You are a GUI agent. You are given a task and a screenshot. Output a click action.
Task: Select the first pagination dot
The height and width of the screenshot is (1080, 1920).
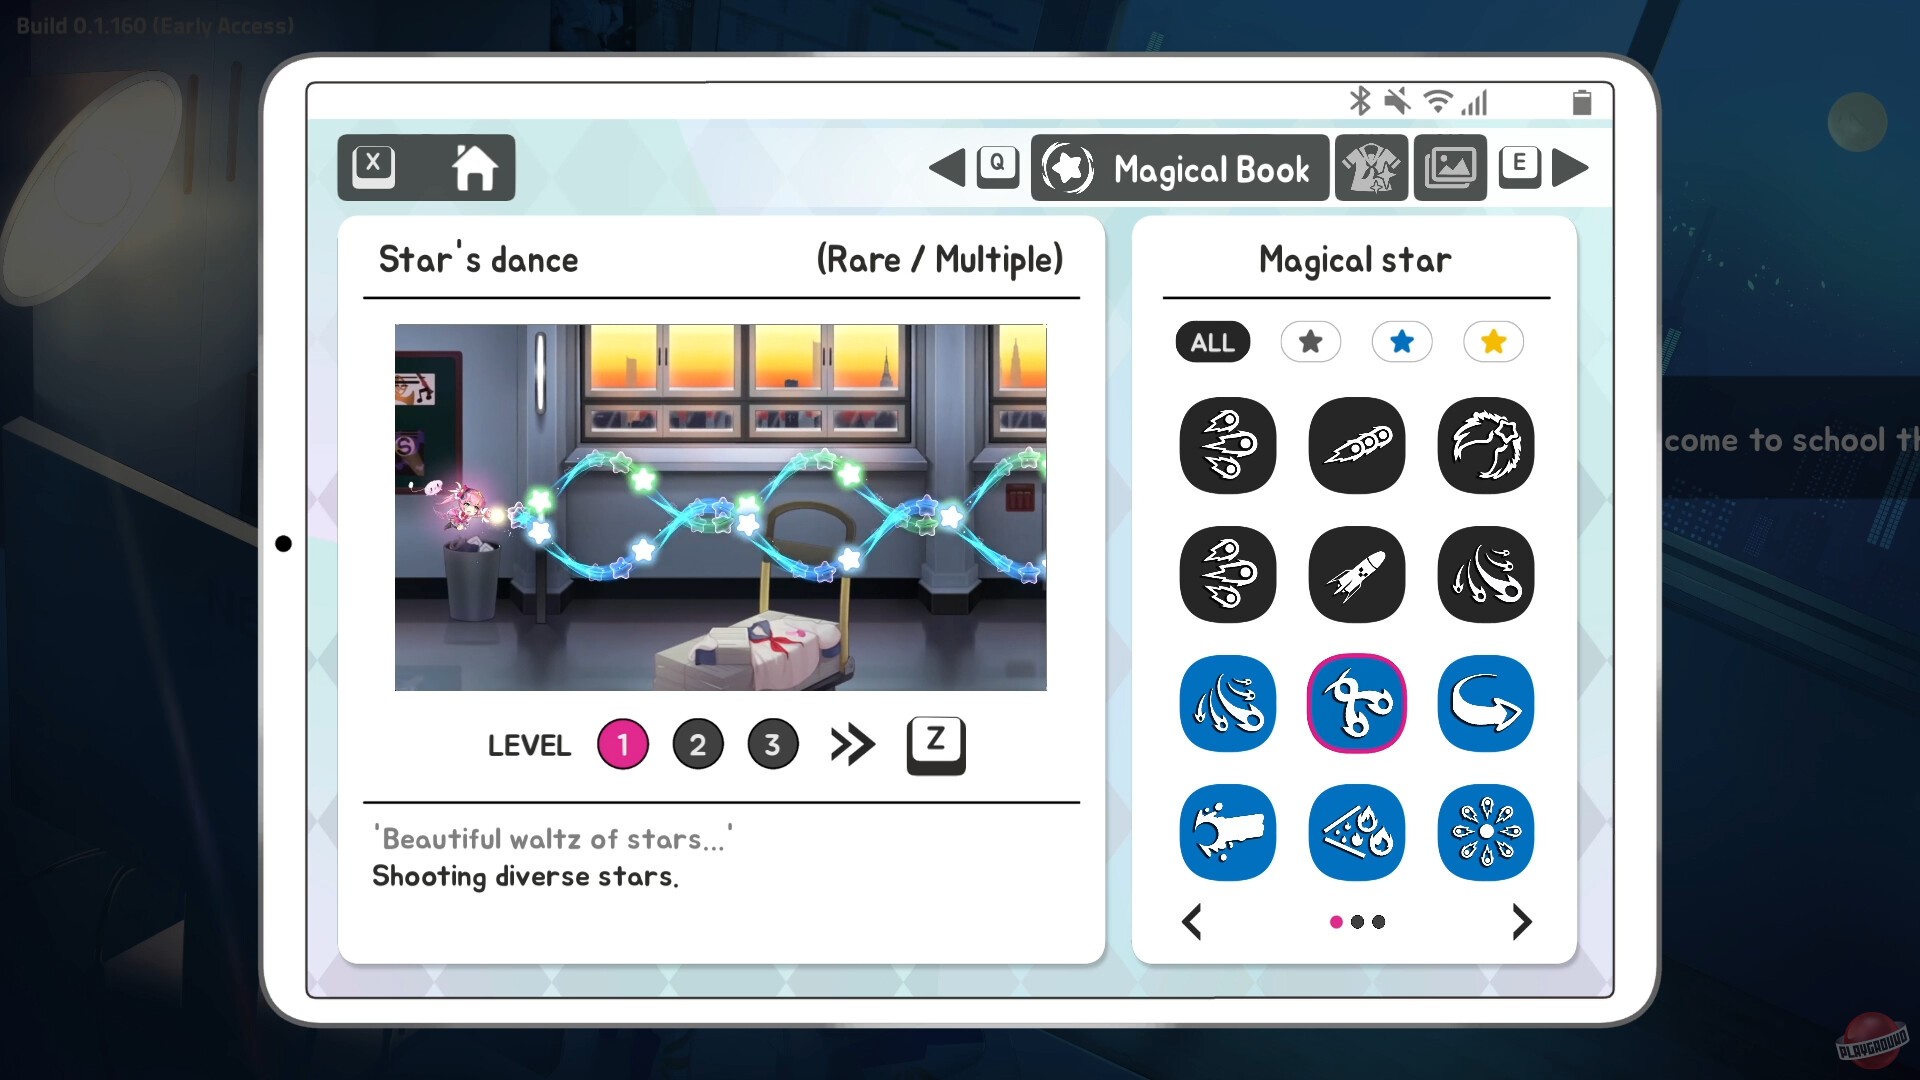1335,922
